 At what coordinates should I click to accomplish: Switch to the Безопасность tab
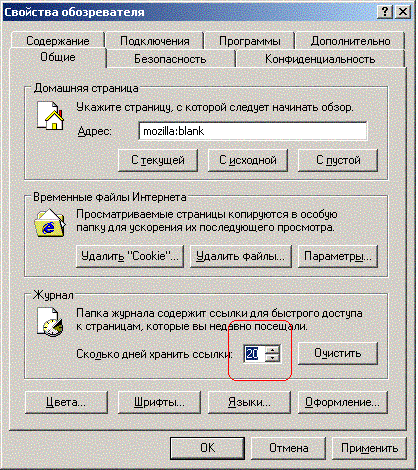point(170,59)
